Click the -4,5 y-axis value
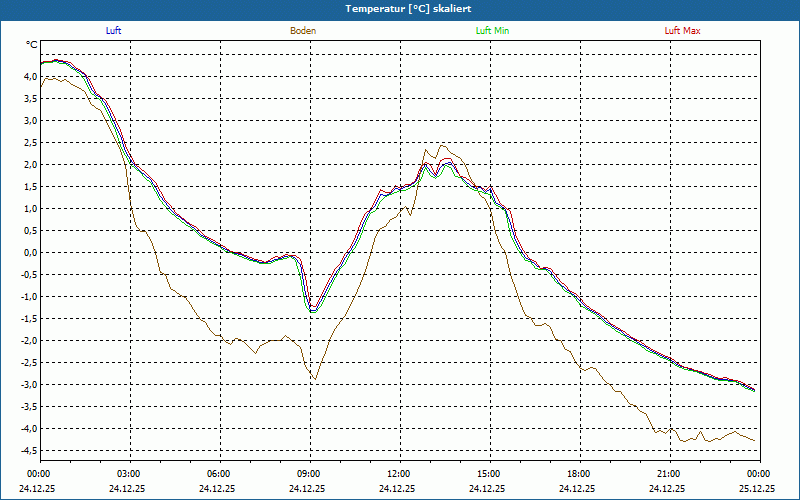Viewport: 800px width, 500px height. click(x=28, y=451)
